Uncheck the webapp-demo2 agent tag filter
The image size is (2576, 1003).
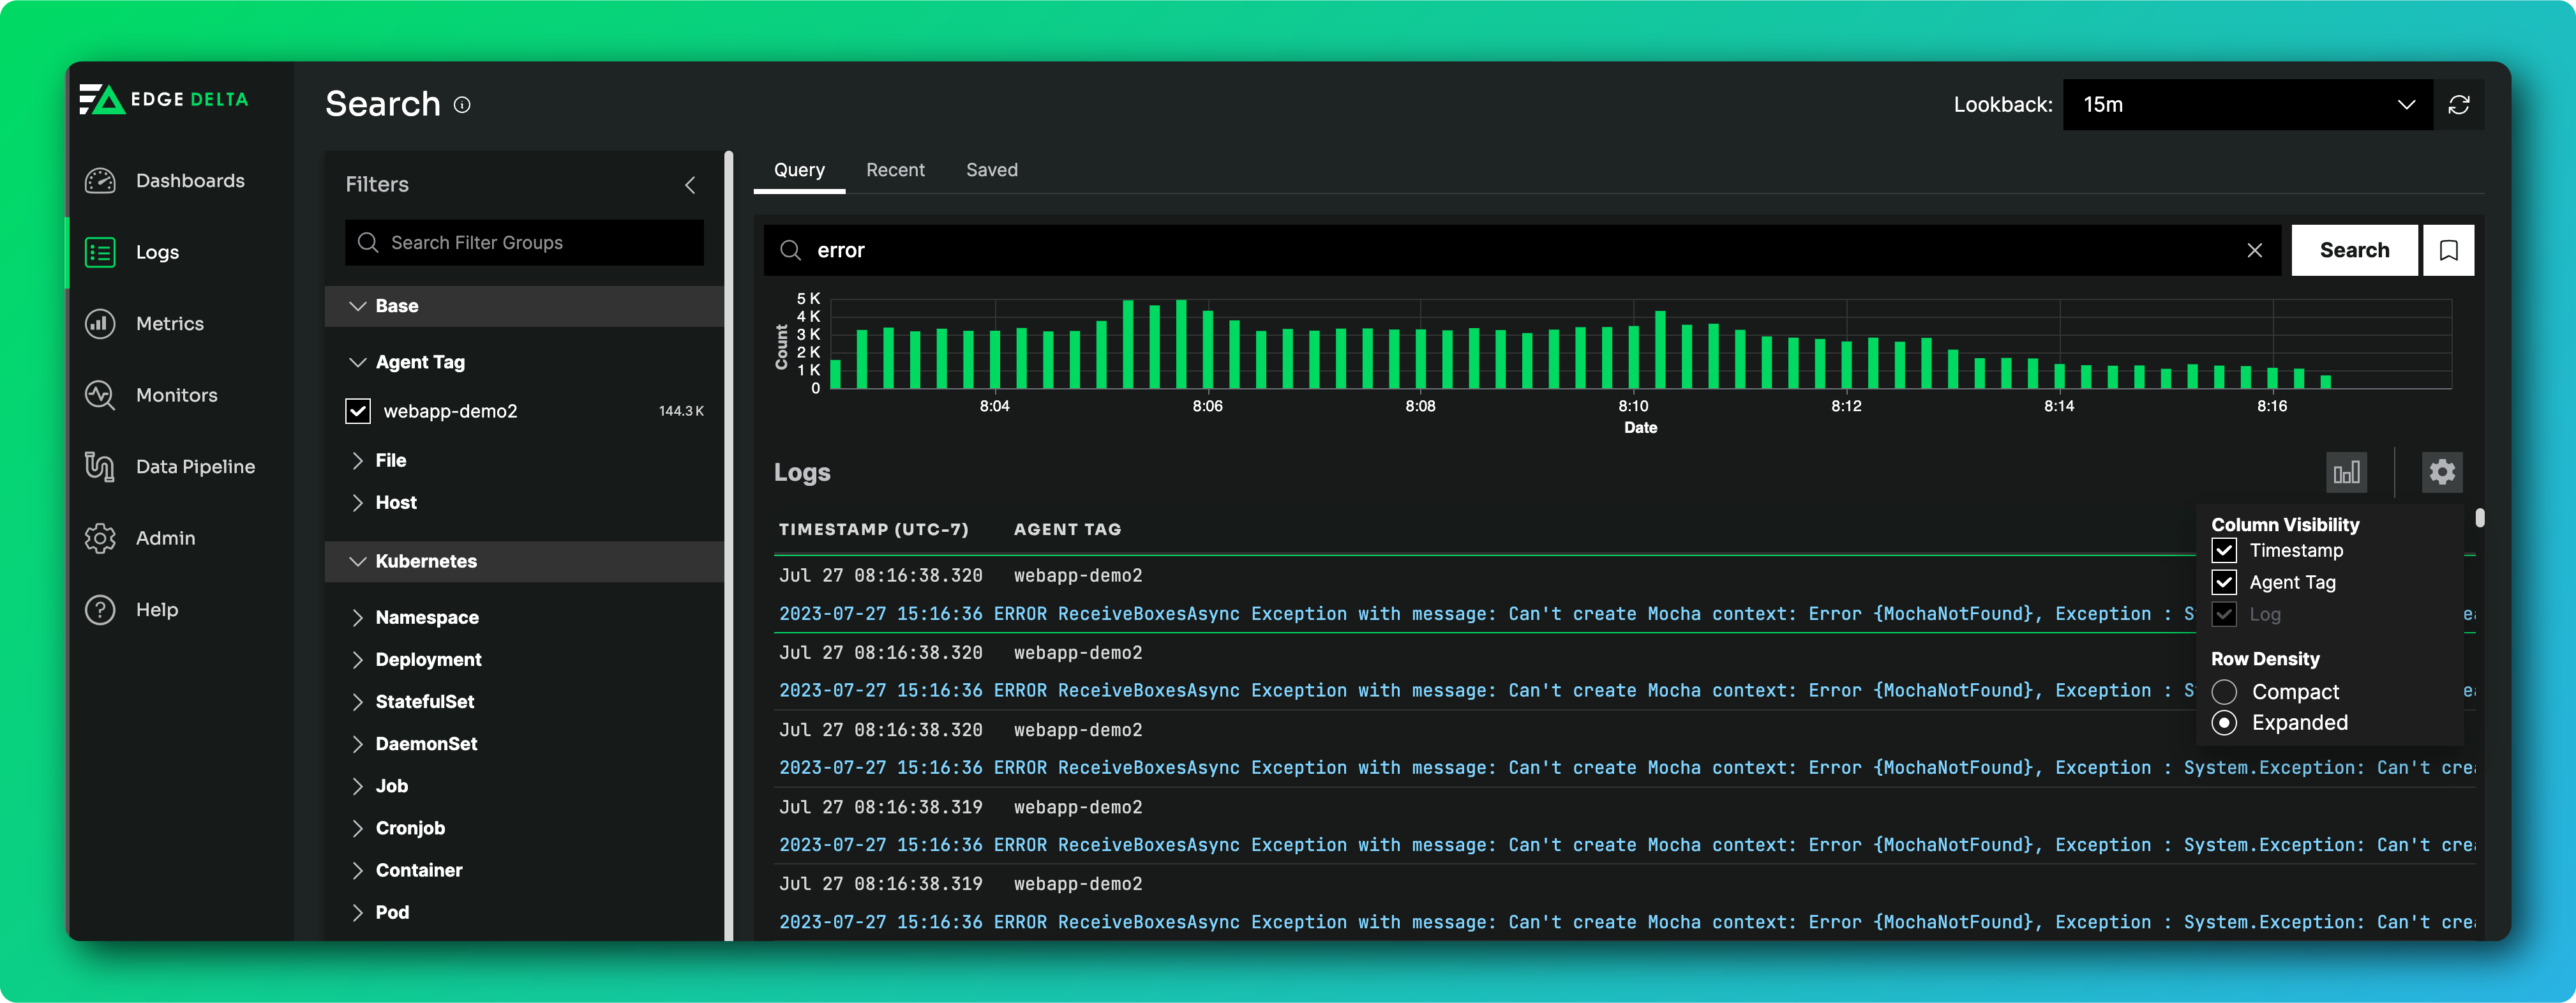click(x=358, y=411)
